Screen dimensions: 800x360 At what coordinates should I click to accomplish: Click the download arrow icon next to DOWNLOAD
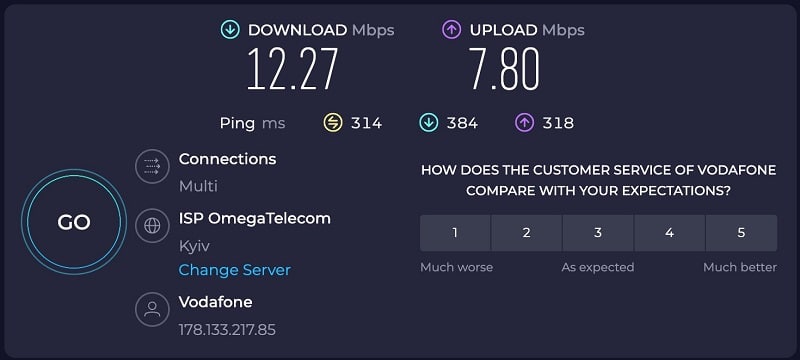[230, 30]
